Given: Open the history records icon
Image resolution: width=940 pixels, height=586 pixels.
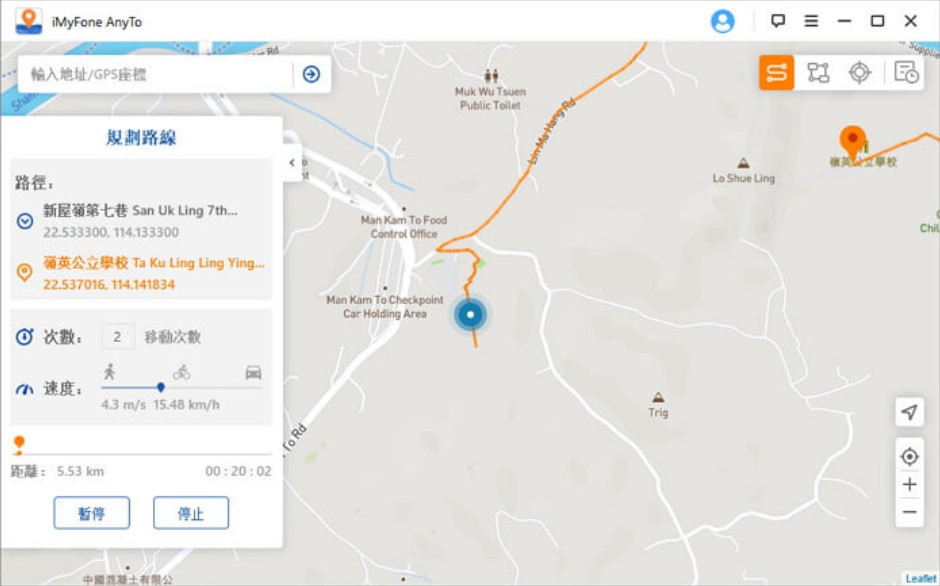Looking at the screenshot, I should tap(906, 73).
